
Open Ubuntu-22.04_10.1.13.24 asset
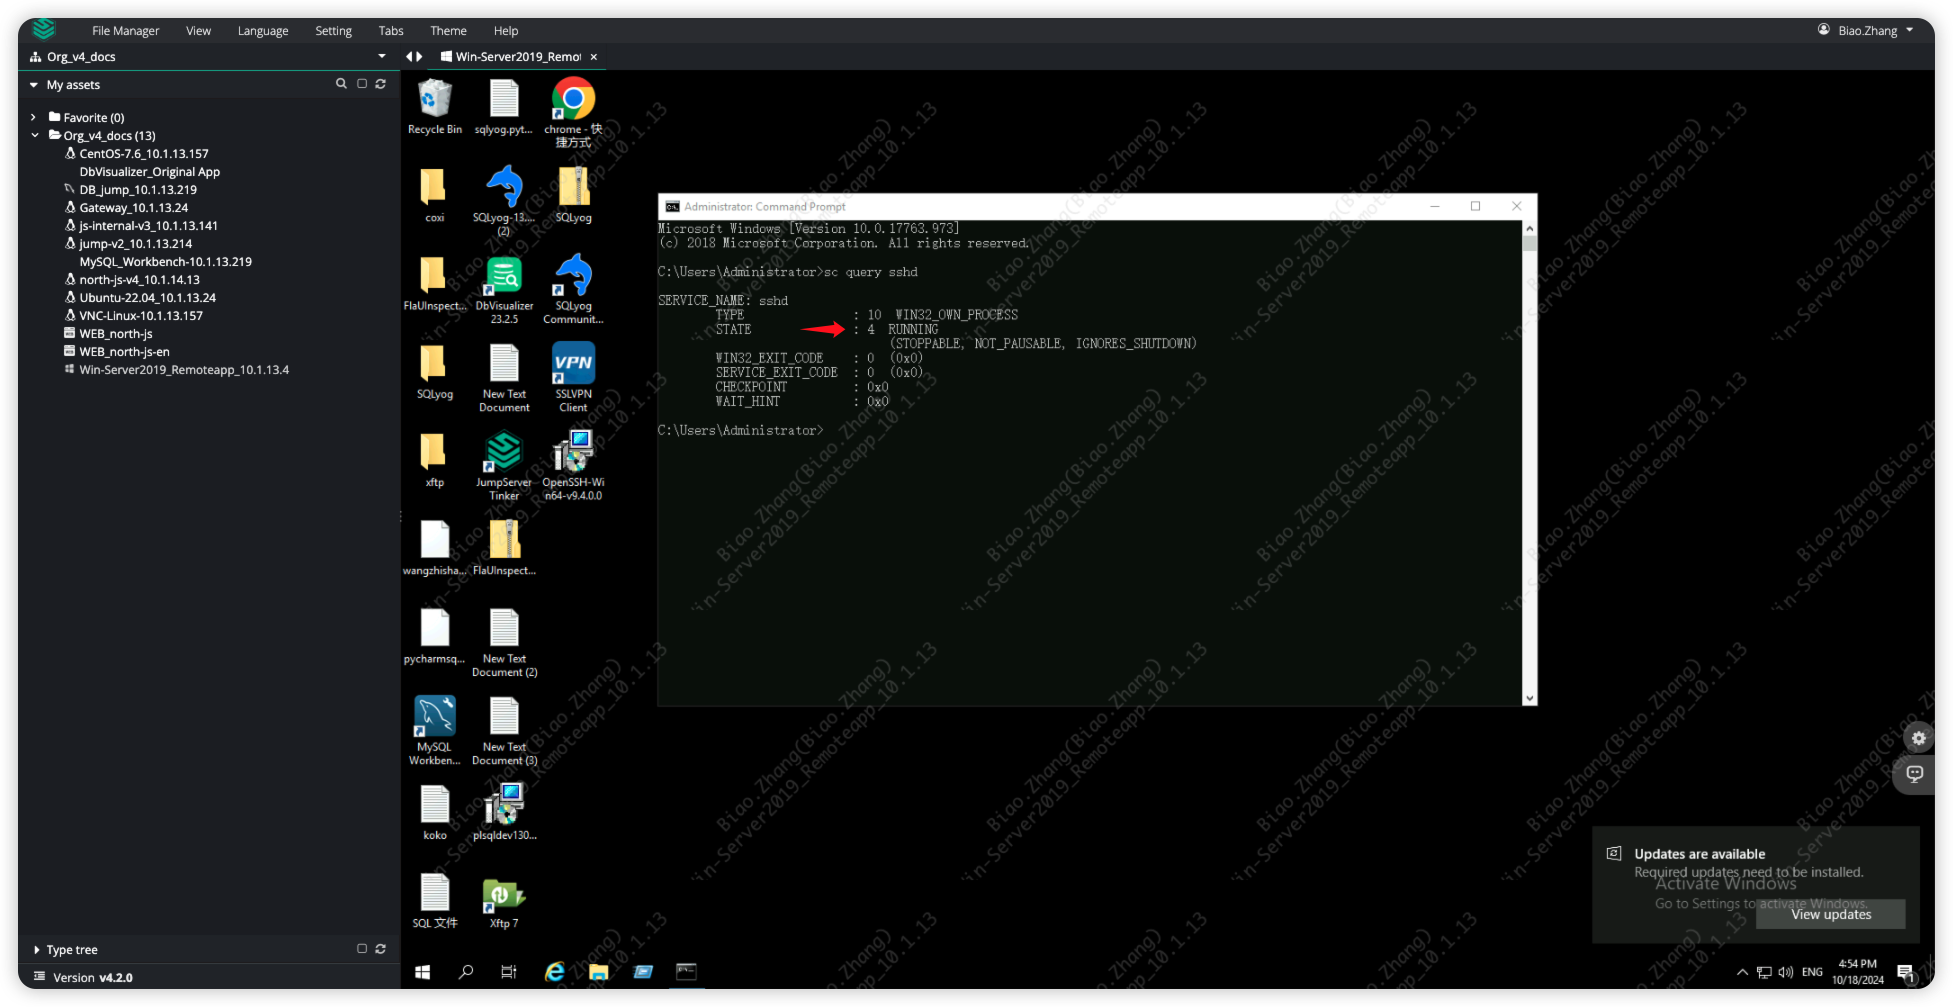[x=148, y=298]
